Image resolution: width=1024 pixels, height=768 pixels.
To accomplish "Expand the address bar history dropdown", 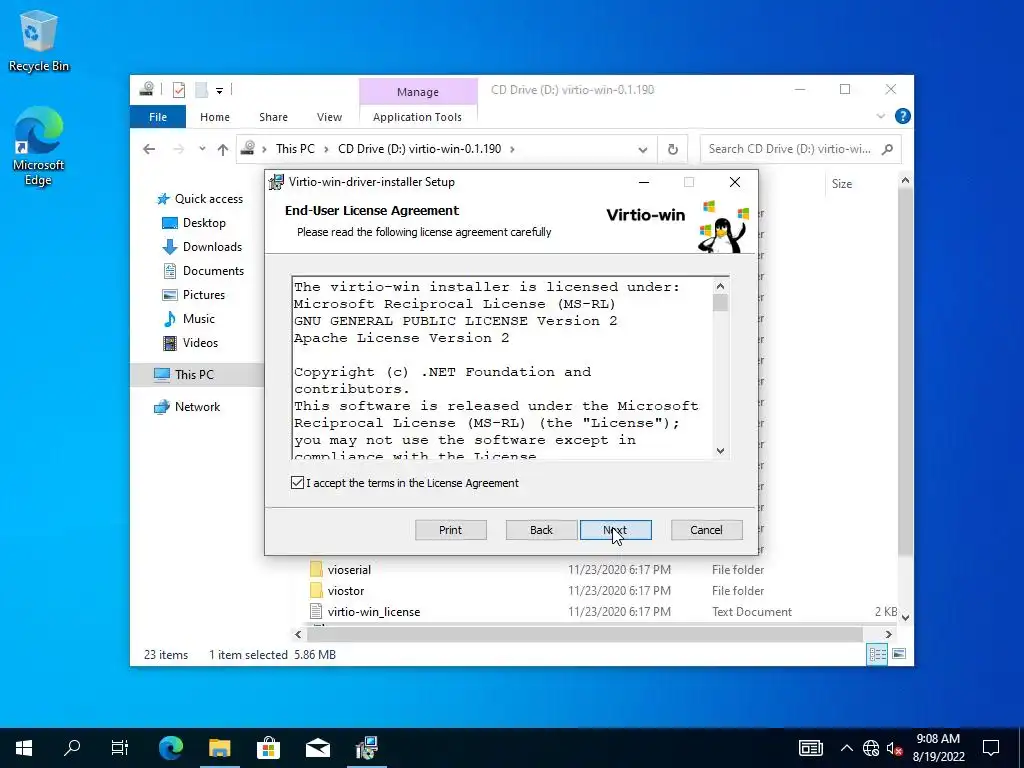I will click(643, 150).
